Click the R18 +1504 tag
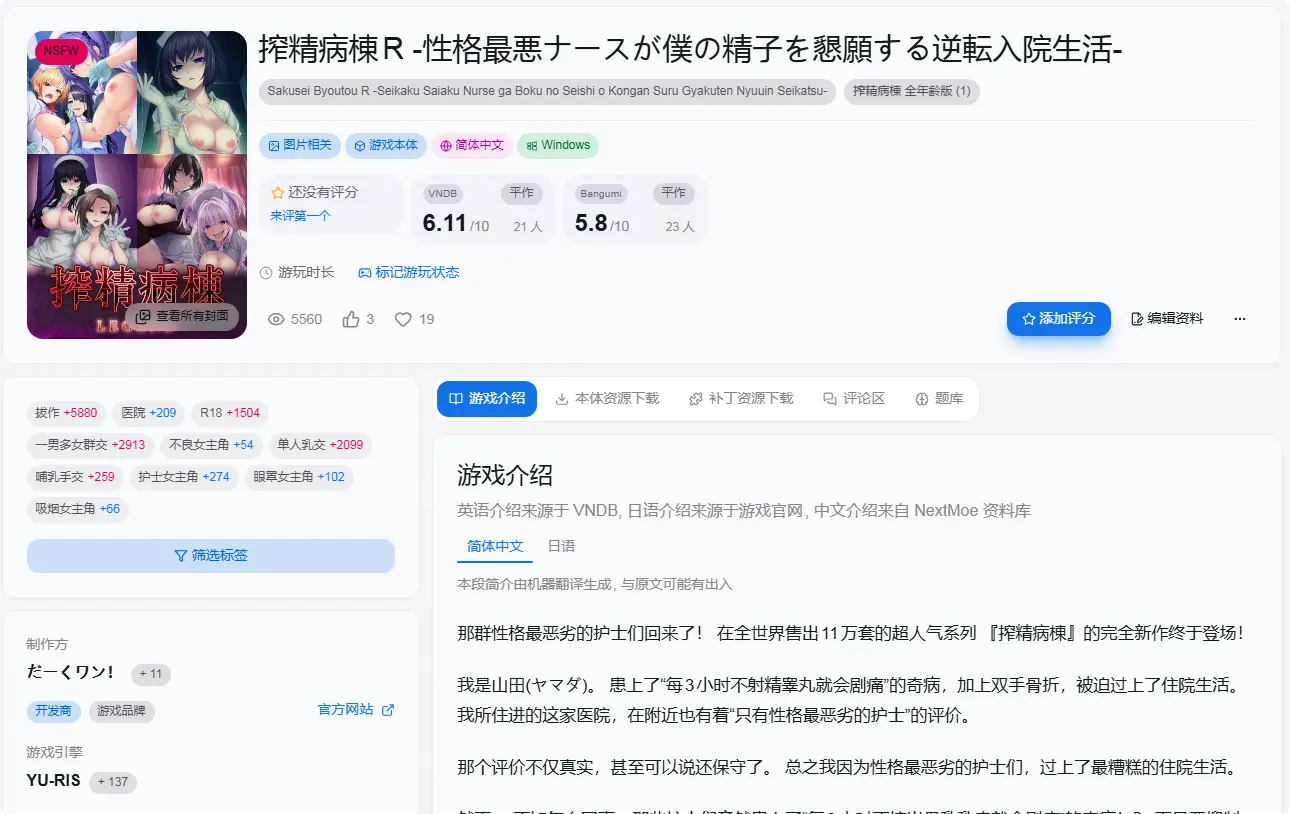Image resolution: width=1290 pixels, height=814 pixels. click(229, 413)
